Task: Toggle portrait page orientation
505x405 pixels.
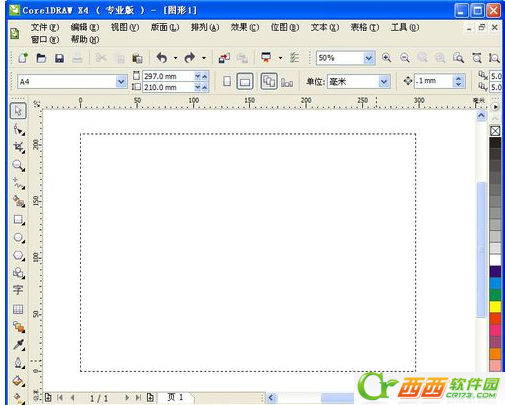Action: [227, 81]
